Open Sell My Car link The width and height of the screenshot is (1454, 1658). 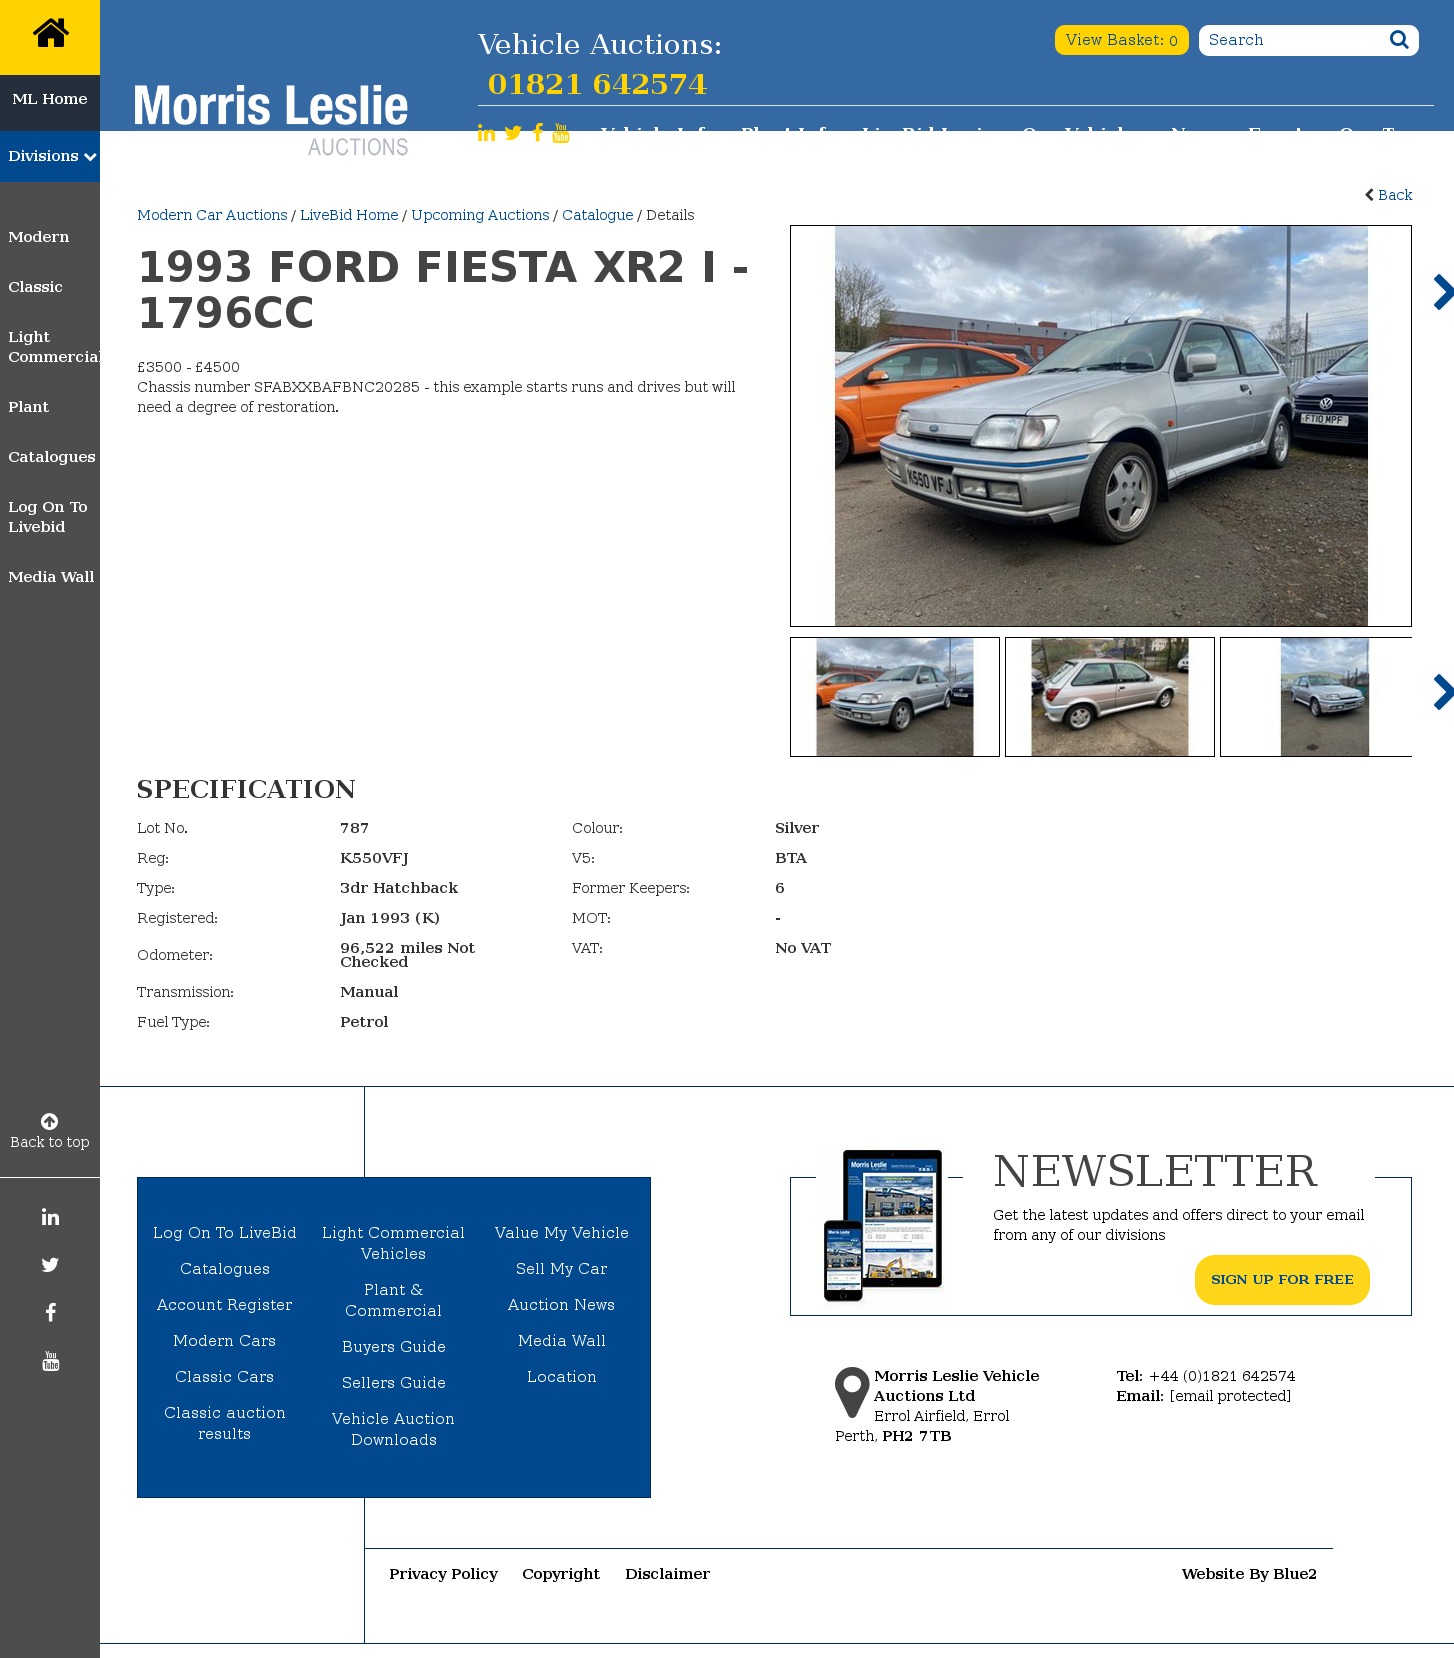click(x=562, y=1269)
